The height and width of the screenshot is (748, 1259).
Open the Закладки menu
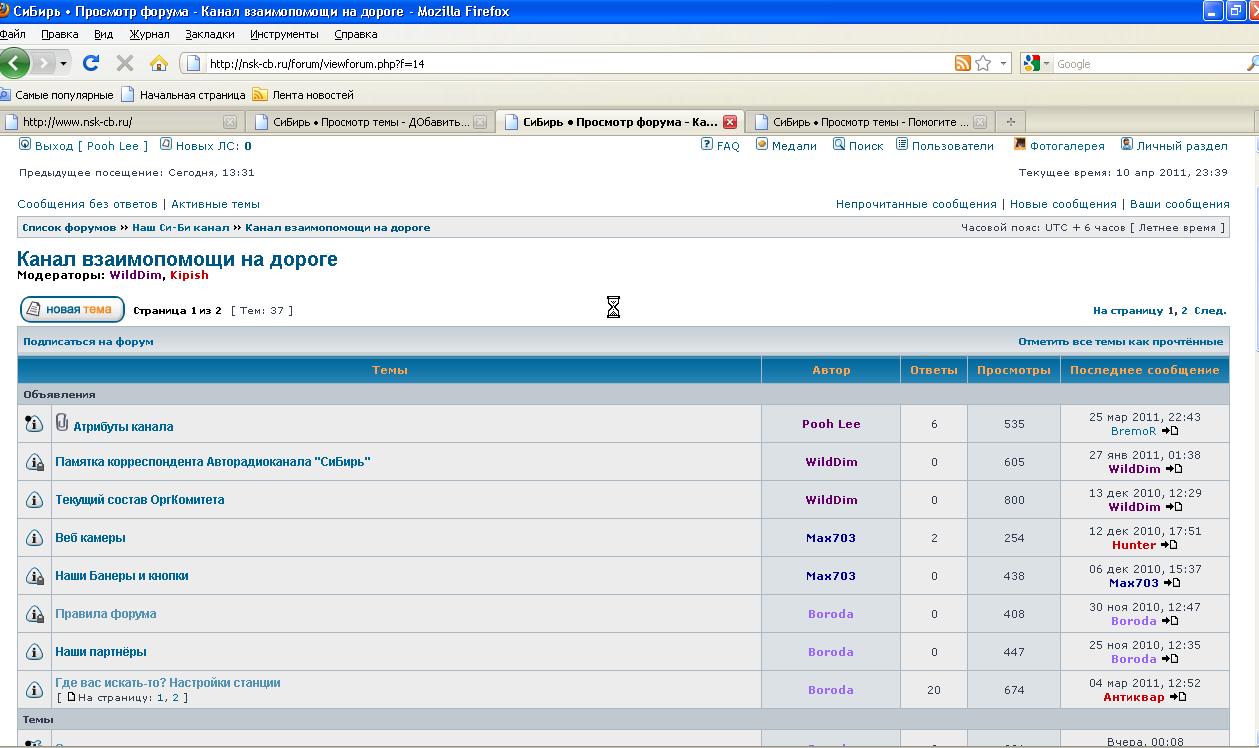click(x=210, y=34)
